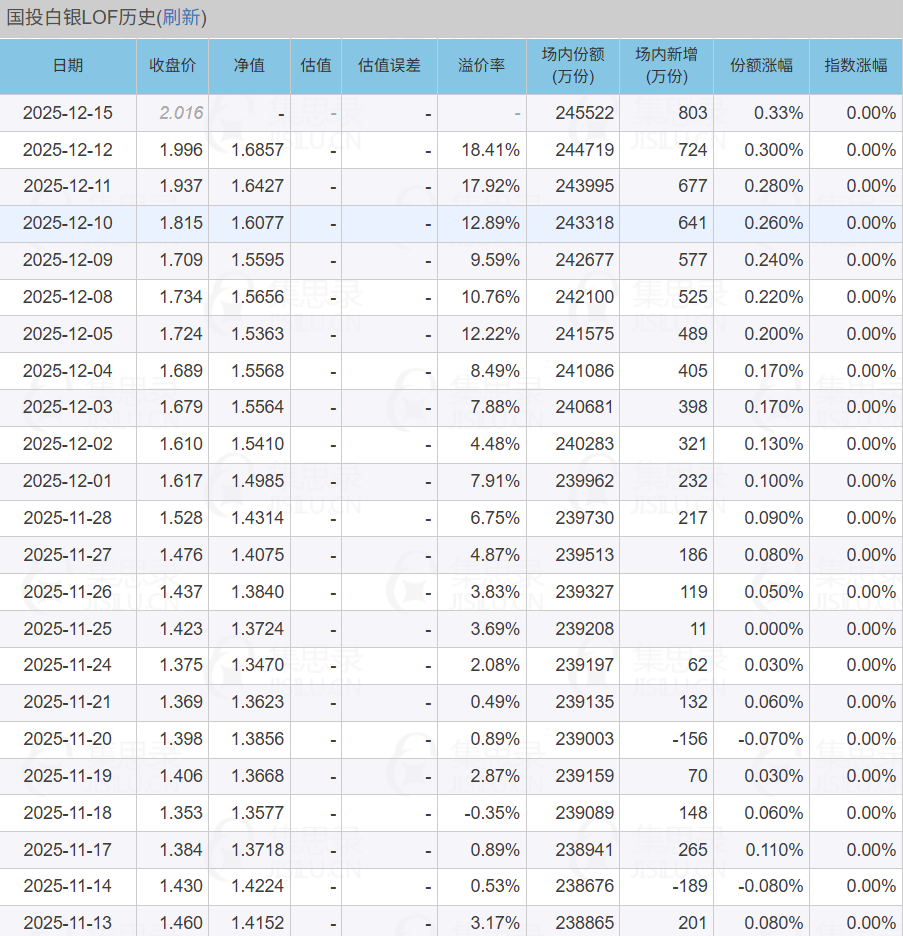
Task: Select the 2025-11-20 date cell
Action: point(68,739)
